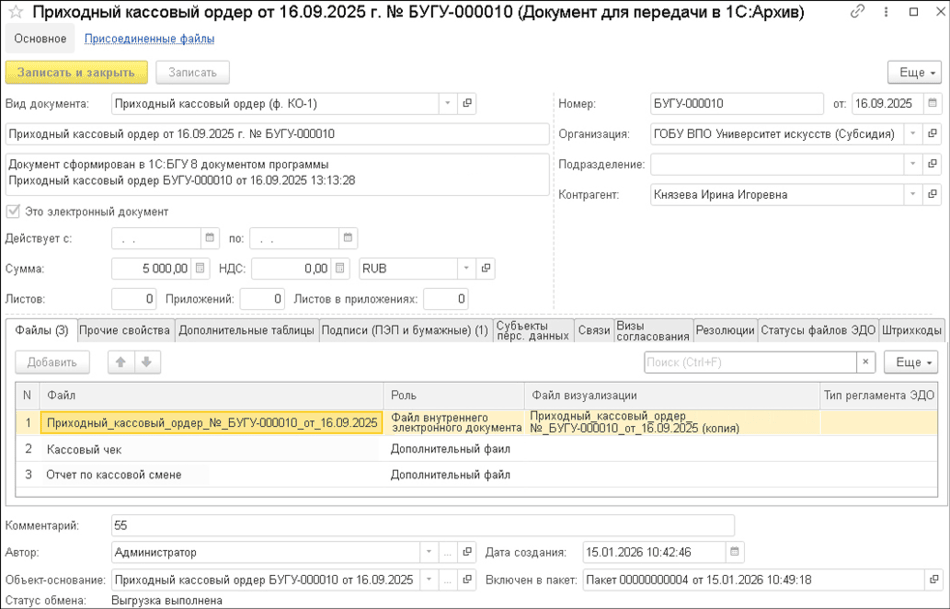Open the top Еще menu button
Screen dimensions: 950x609
pos(913,73)
